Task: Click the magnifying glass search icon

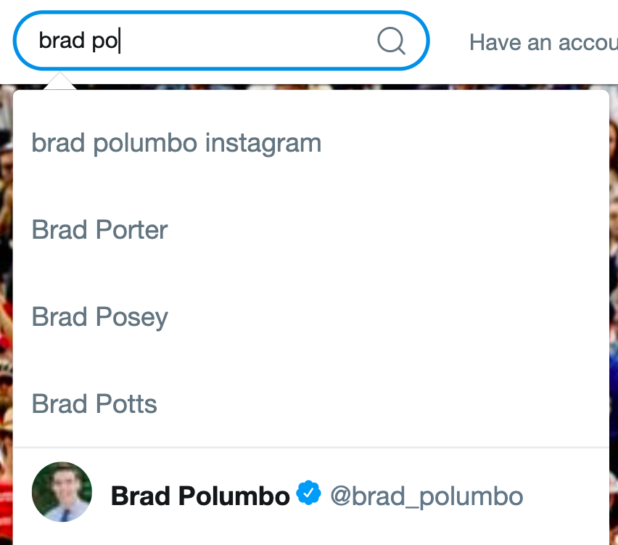Action: click(x=391, y=41)
